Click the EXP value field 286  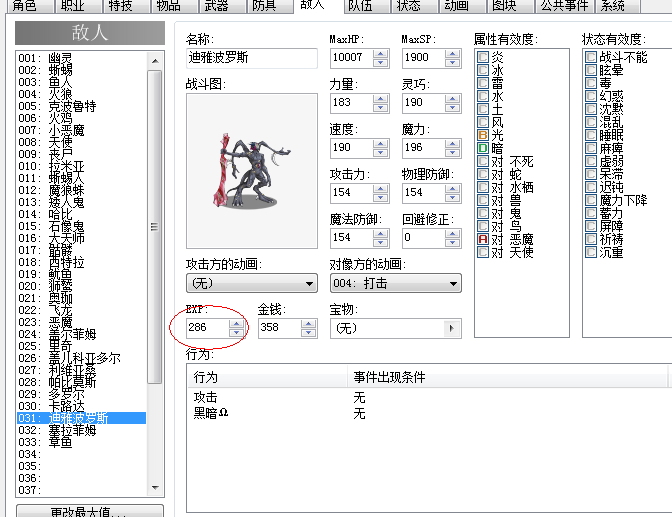pyautogui.click(x=207, y=328)
